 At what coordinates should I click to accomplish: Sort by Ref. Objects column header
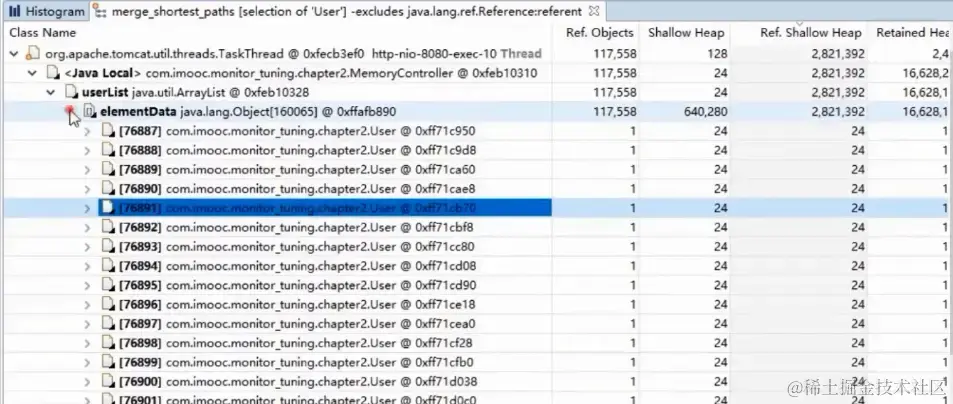599,33
